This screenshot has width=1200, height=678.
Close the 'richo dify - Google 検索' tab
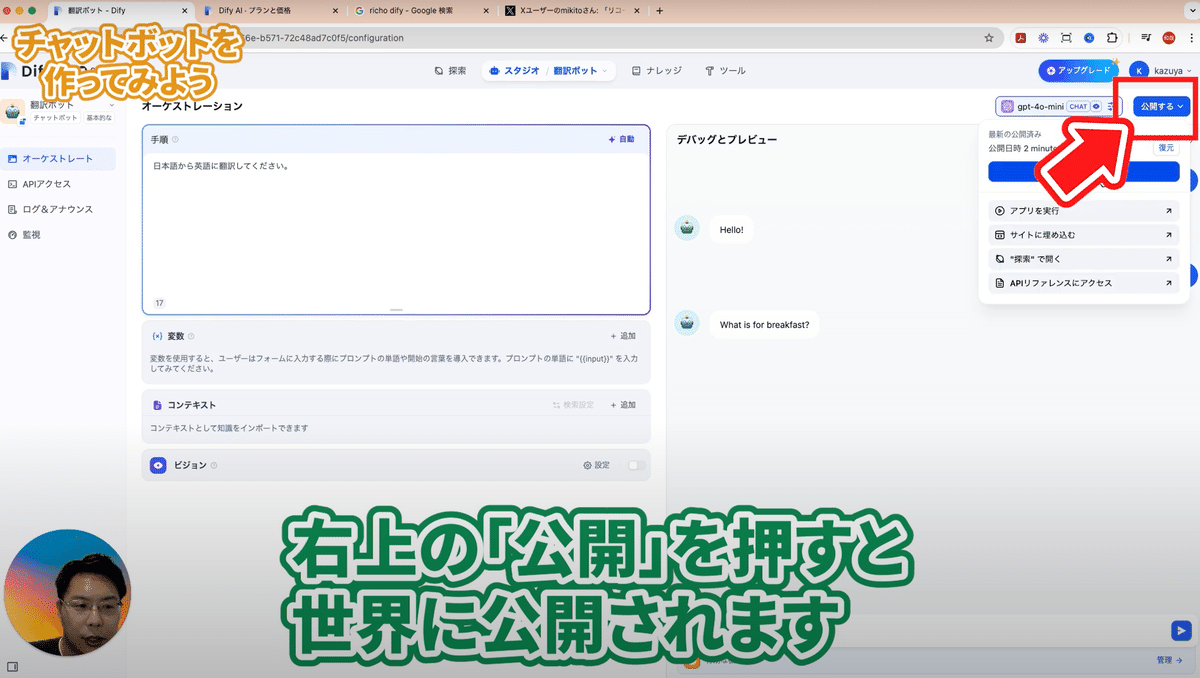point(486,11)
